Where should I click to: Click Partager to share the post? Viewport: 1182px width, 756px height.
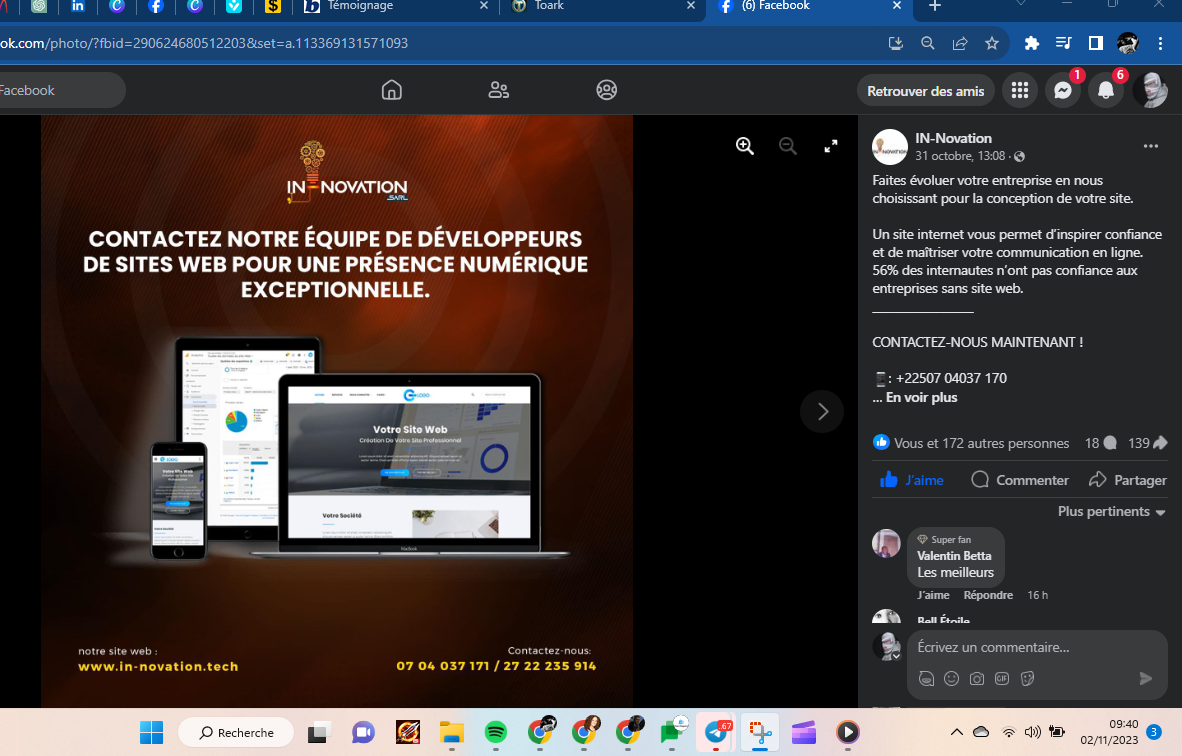[1128, 480]
